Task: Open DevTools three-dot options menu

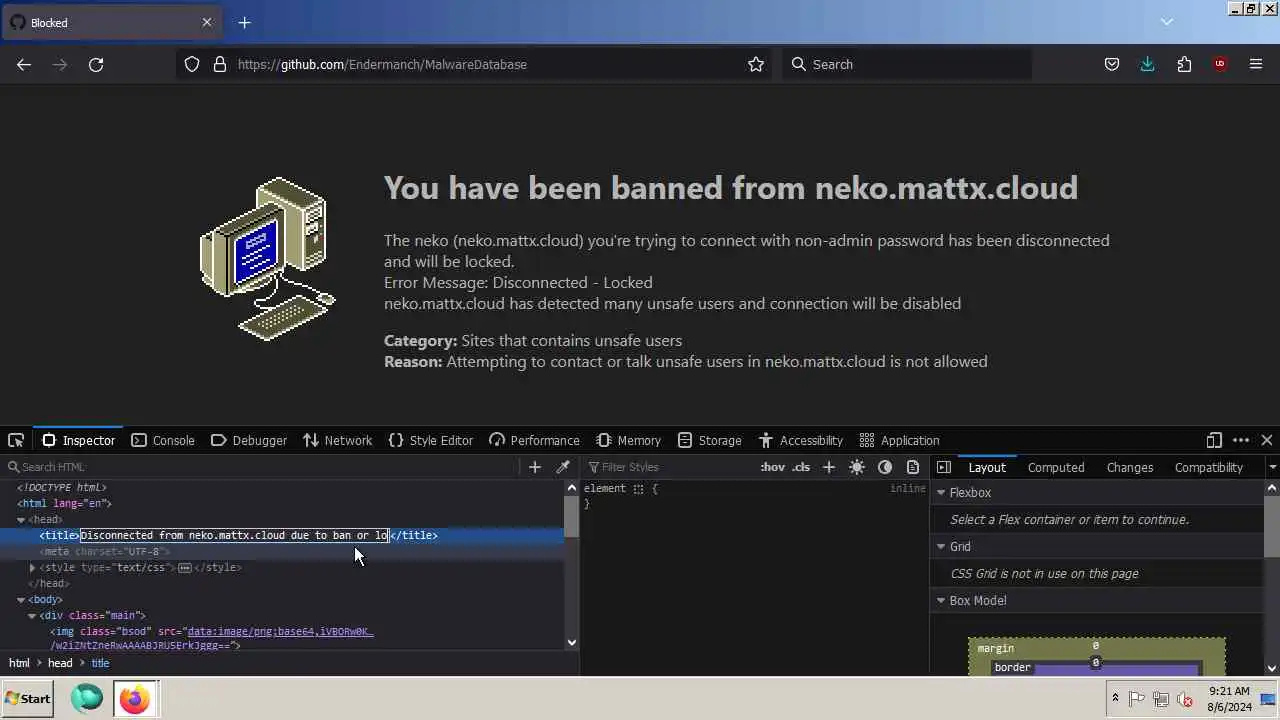Action: pyautogui.click(x=1241, y=440)
